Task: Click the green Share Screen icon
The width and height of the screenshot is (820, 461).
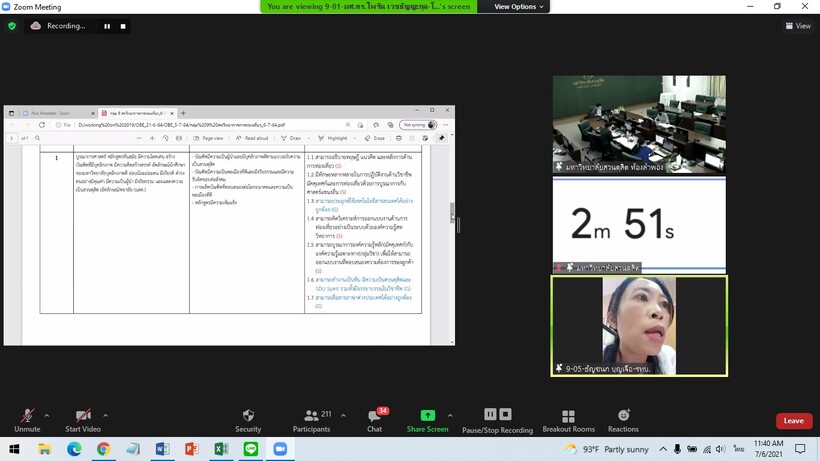Action: (x=427, y=416)
